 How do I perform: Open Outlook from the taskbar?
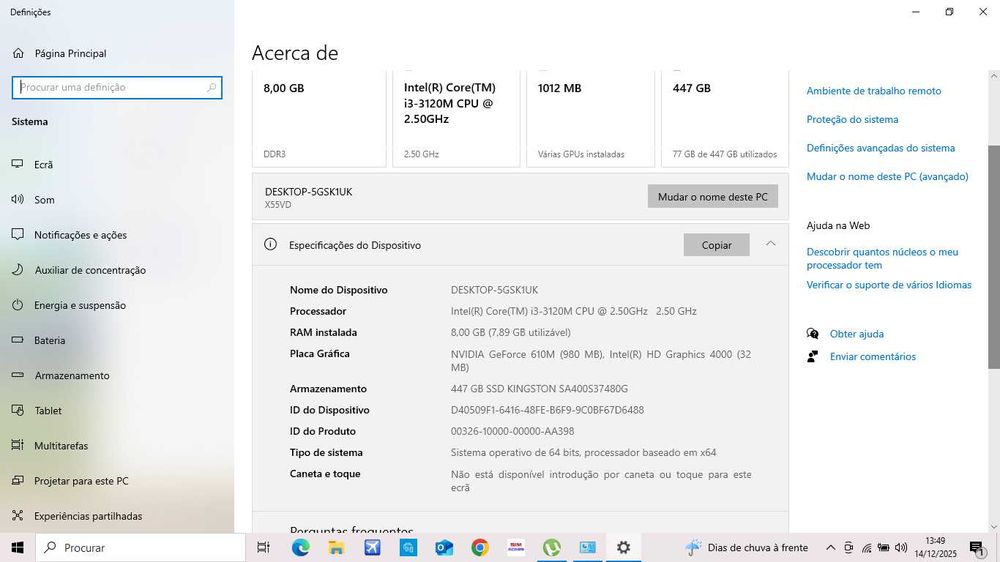click(444, 547)
